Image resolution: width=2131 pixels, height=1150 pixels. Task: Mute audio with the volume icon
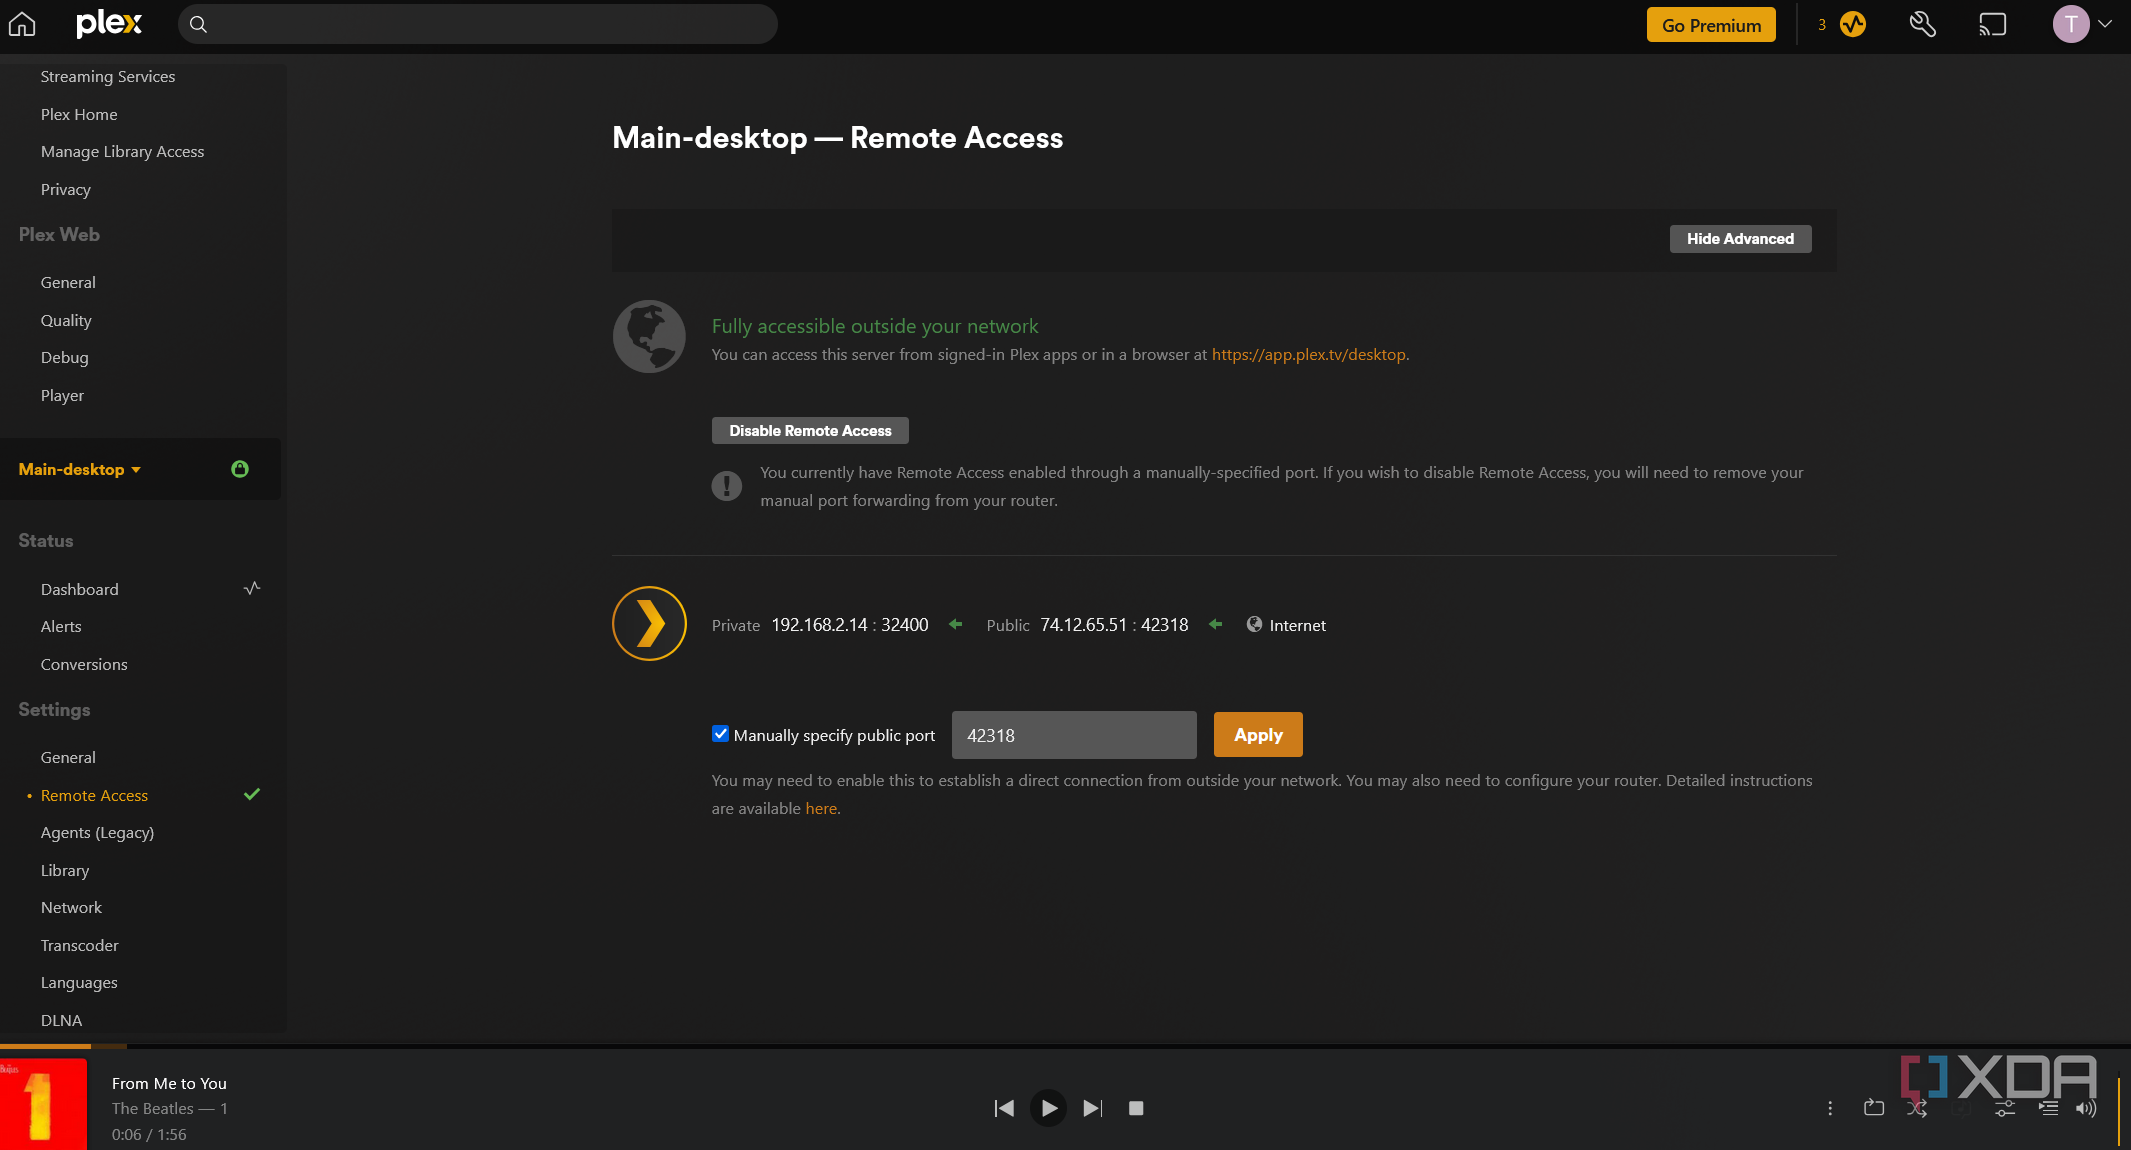tap(2086, 1108)
